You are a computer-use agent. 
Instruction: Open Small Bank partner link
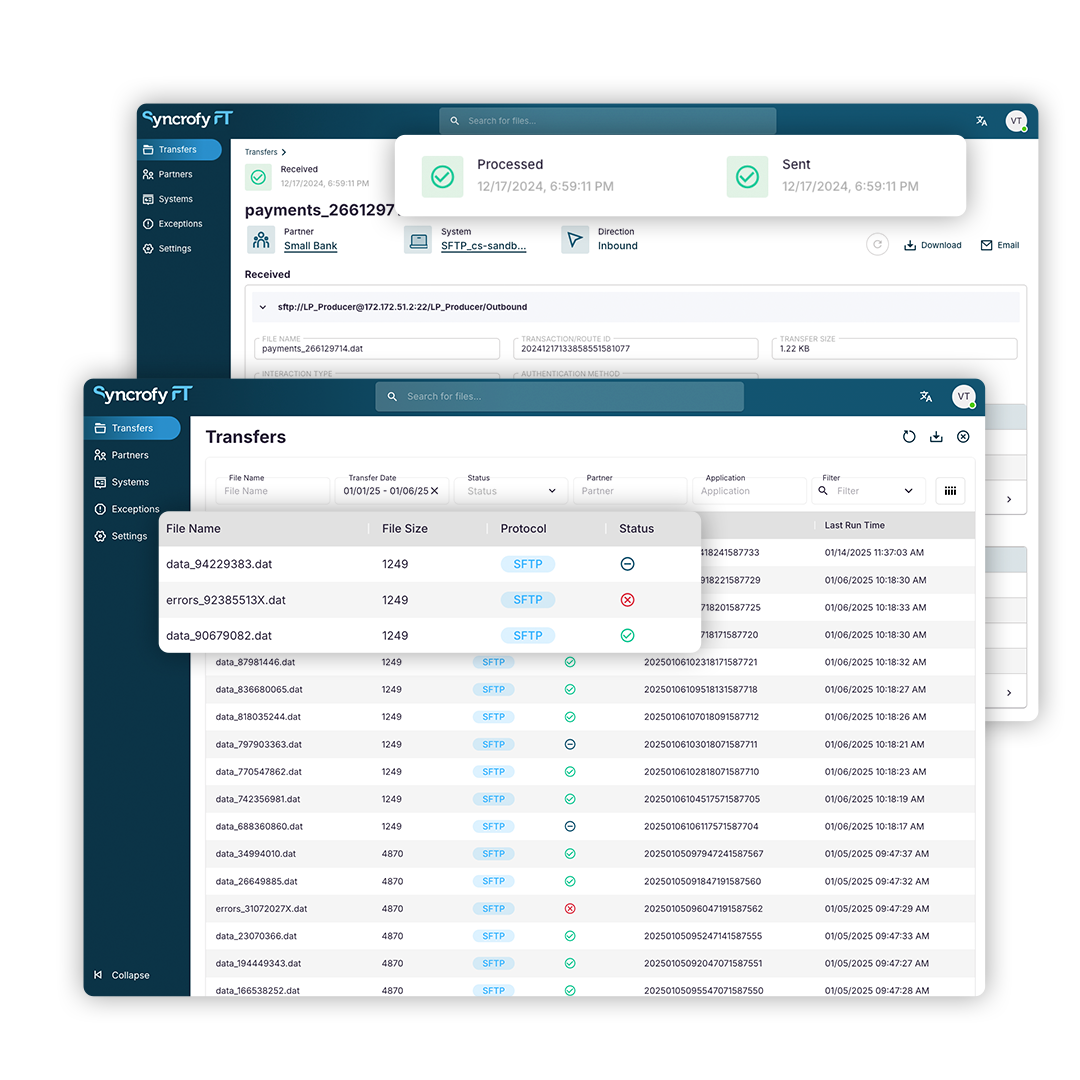311,246
